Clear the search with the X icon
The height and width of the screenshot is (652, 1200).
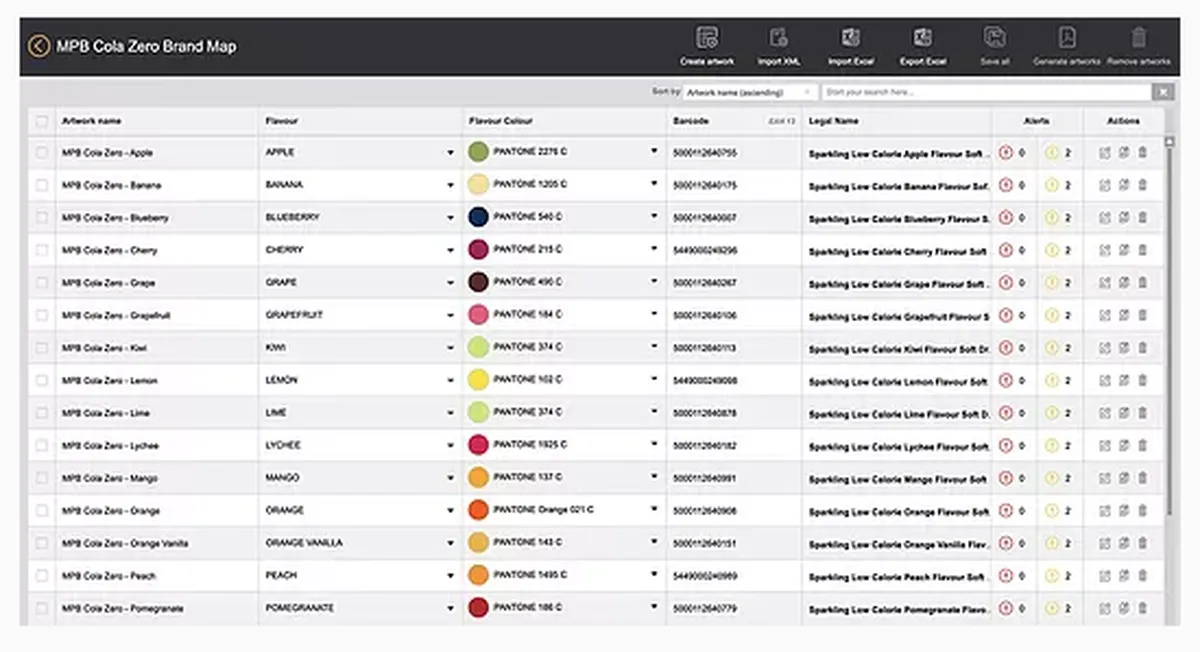pyautogui.click(x=1162, y=92)
